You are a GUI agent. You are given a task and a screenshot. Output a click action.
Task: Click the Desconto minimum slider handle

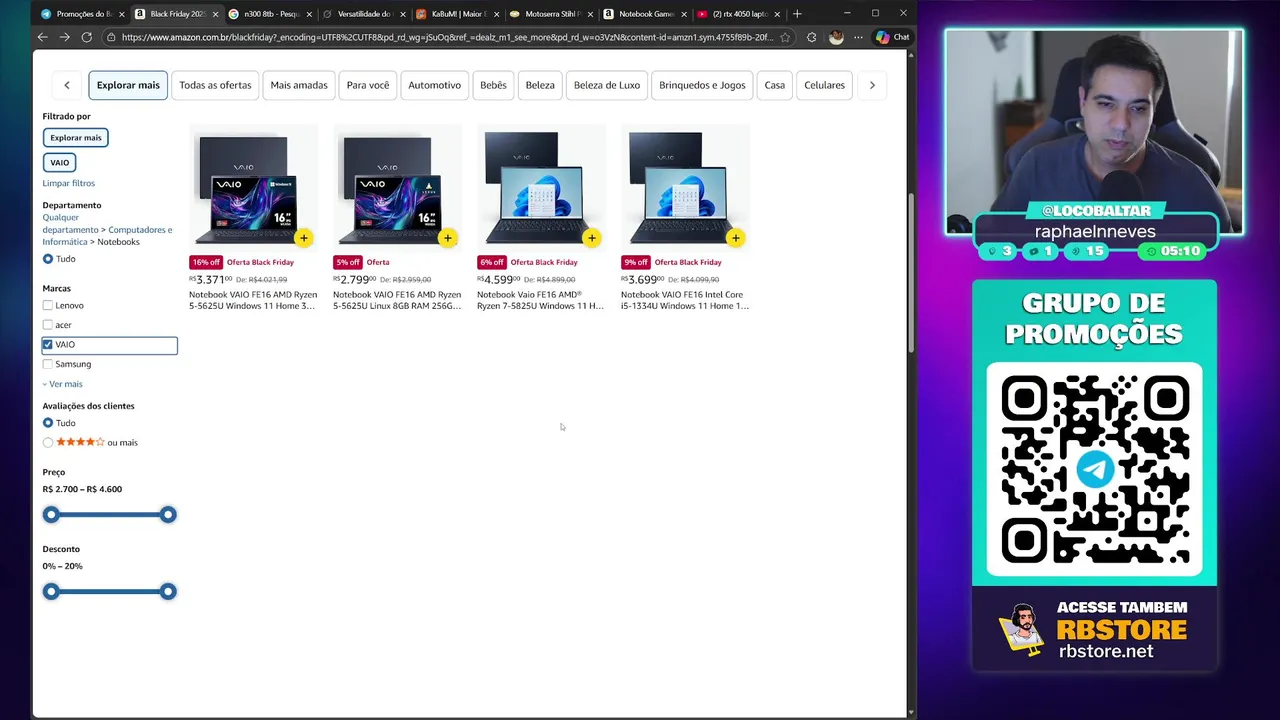(x=51, y=591)
